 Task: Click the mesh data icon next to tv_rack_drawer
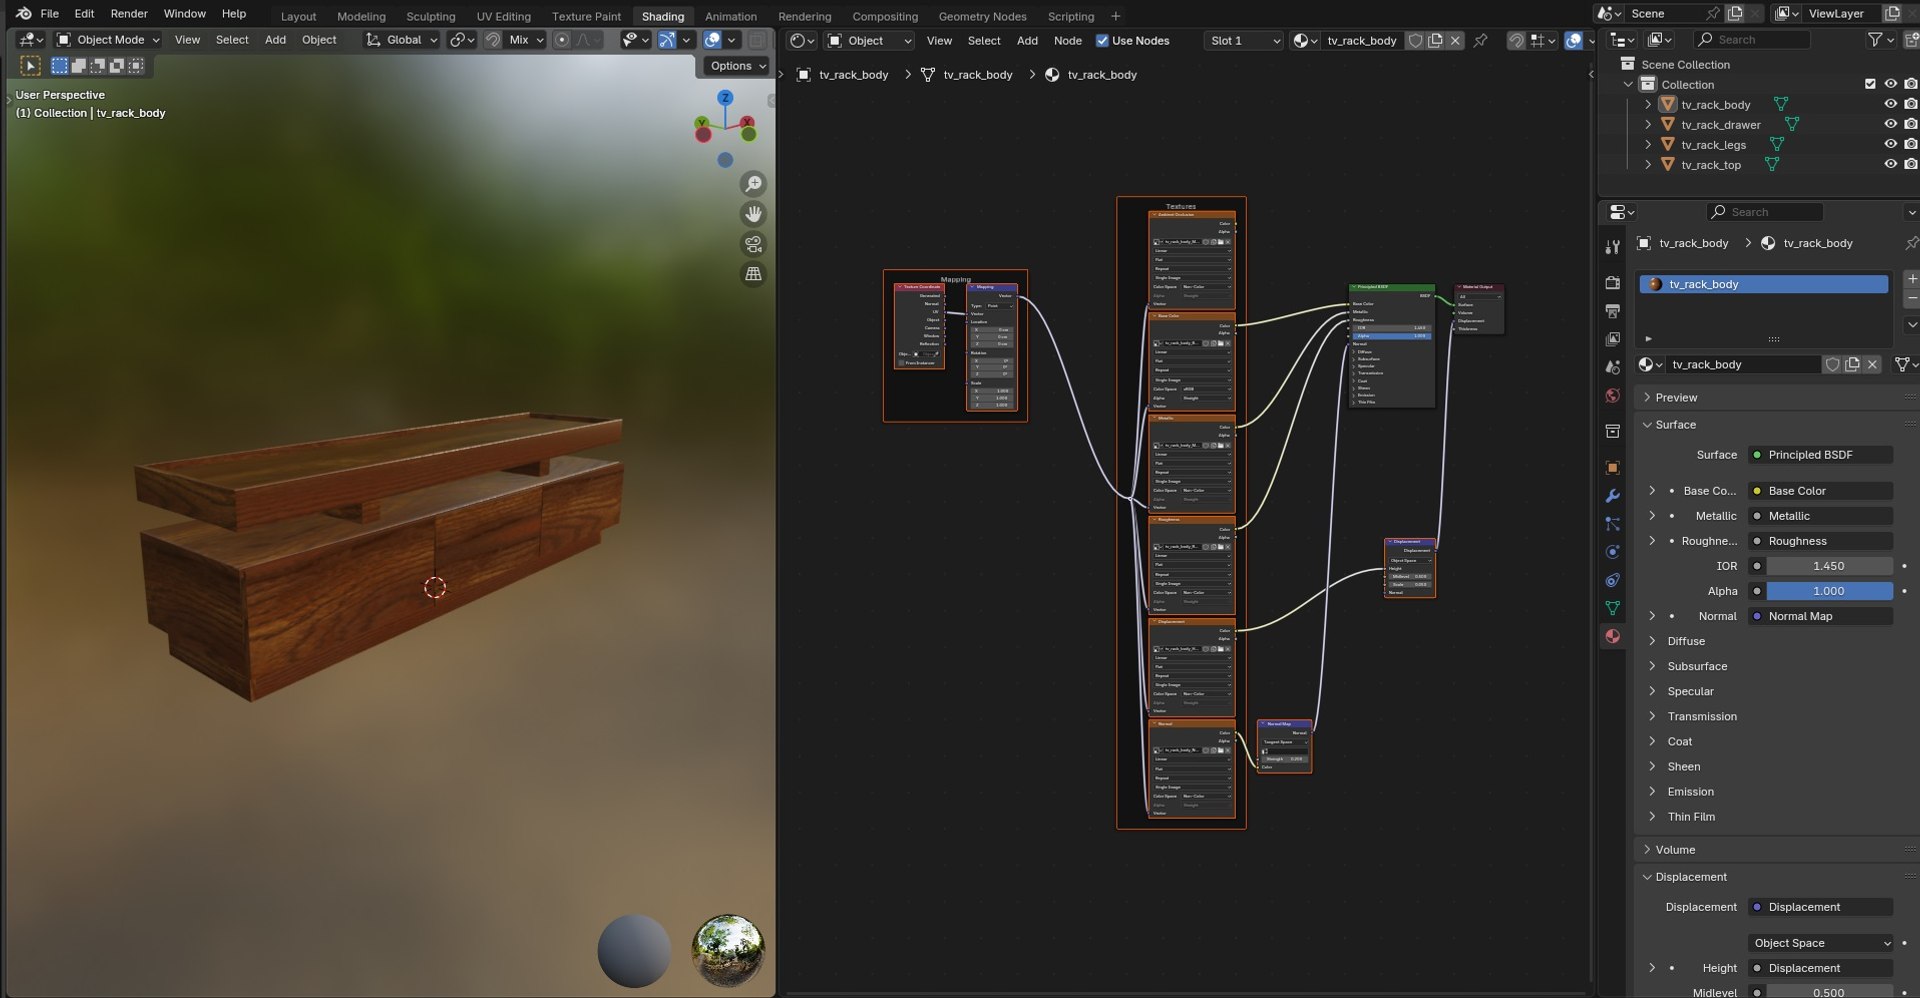[1791, 125]
